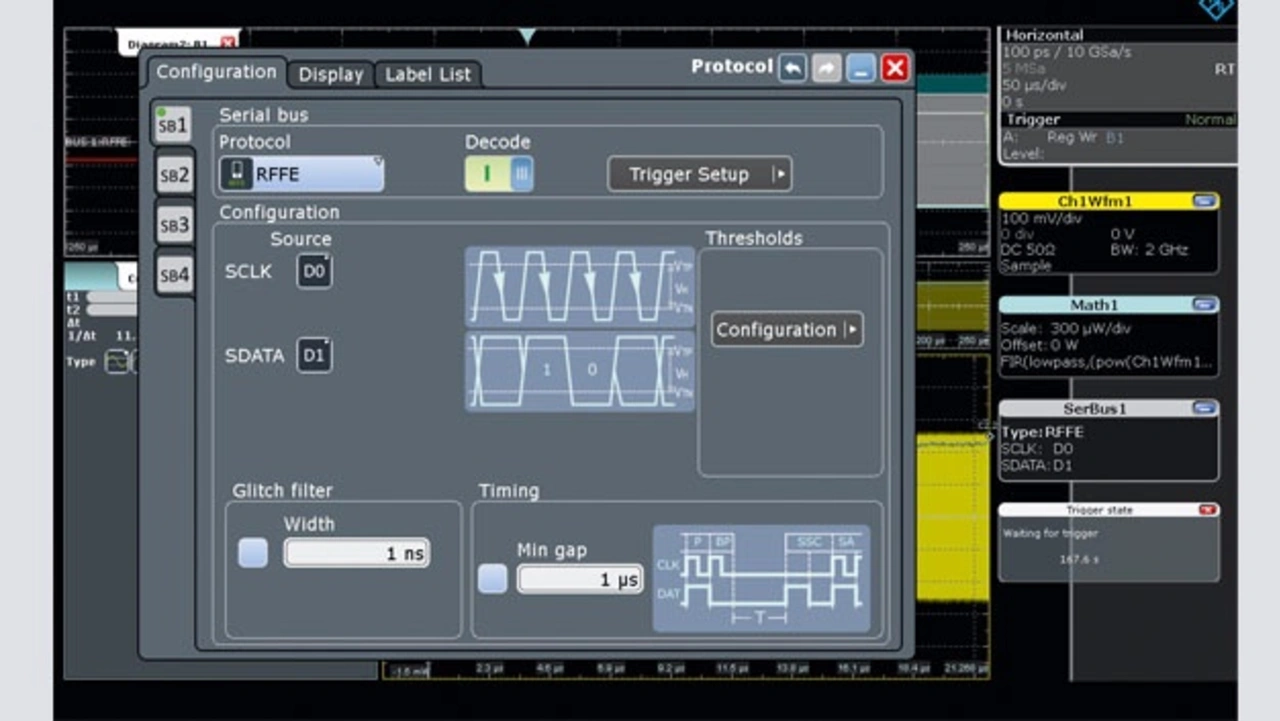Open the RFFE protocol dropdown
The image size is (1280, 721).
click(x=301, y=174)
